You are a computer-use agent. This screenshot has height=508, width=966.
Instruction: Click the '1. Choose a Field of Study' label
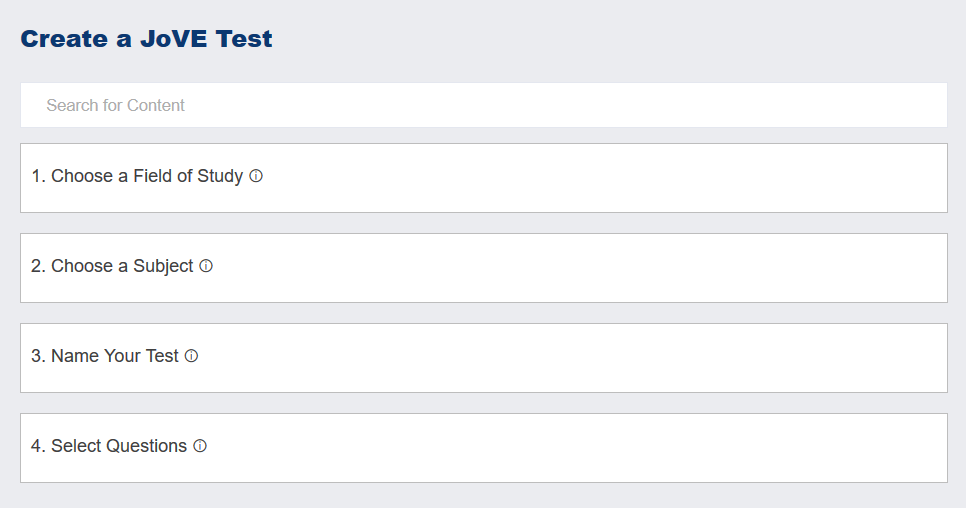tap(137, 176)
